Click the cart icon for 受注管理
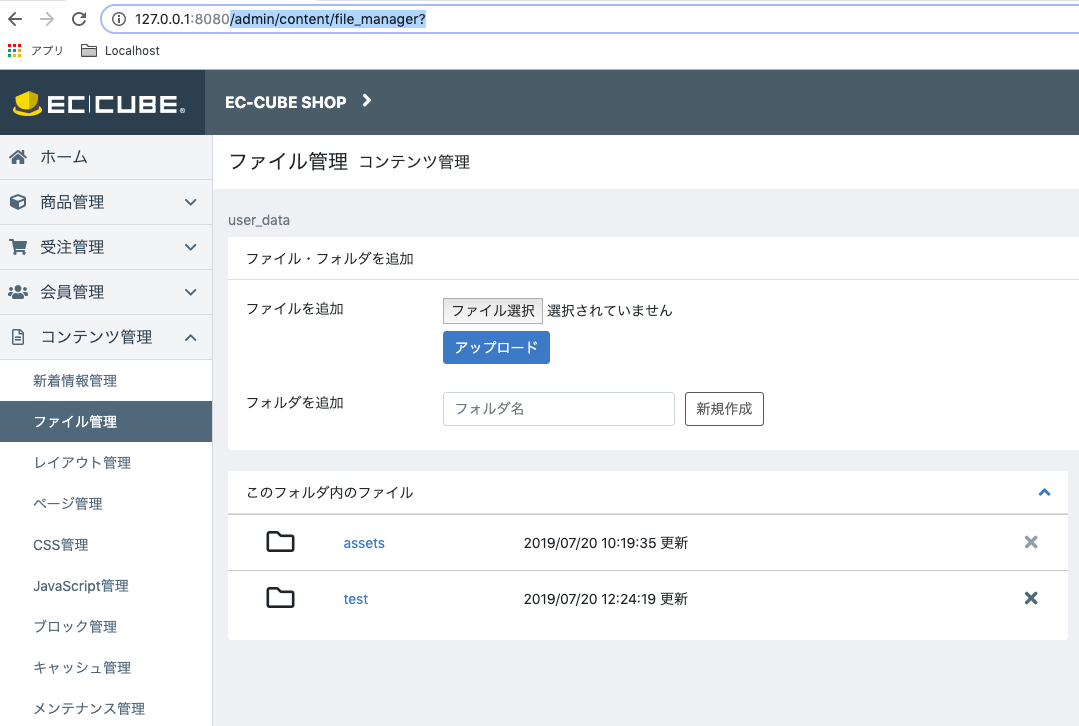 (x=18, y=247)
